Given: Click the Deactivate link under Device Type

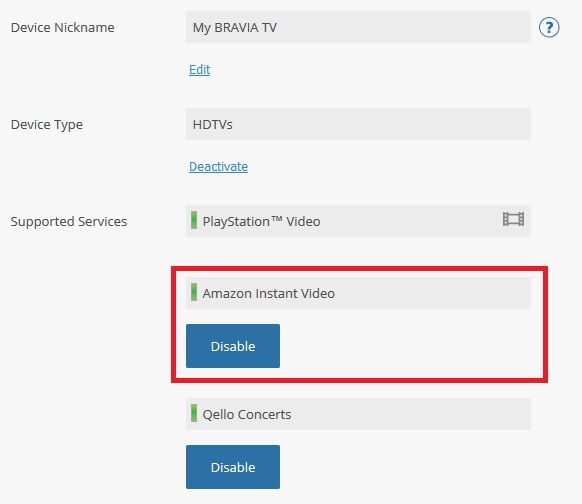Looking at the screenshot, I should tap(218, 167).
